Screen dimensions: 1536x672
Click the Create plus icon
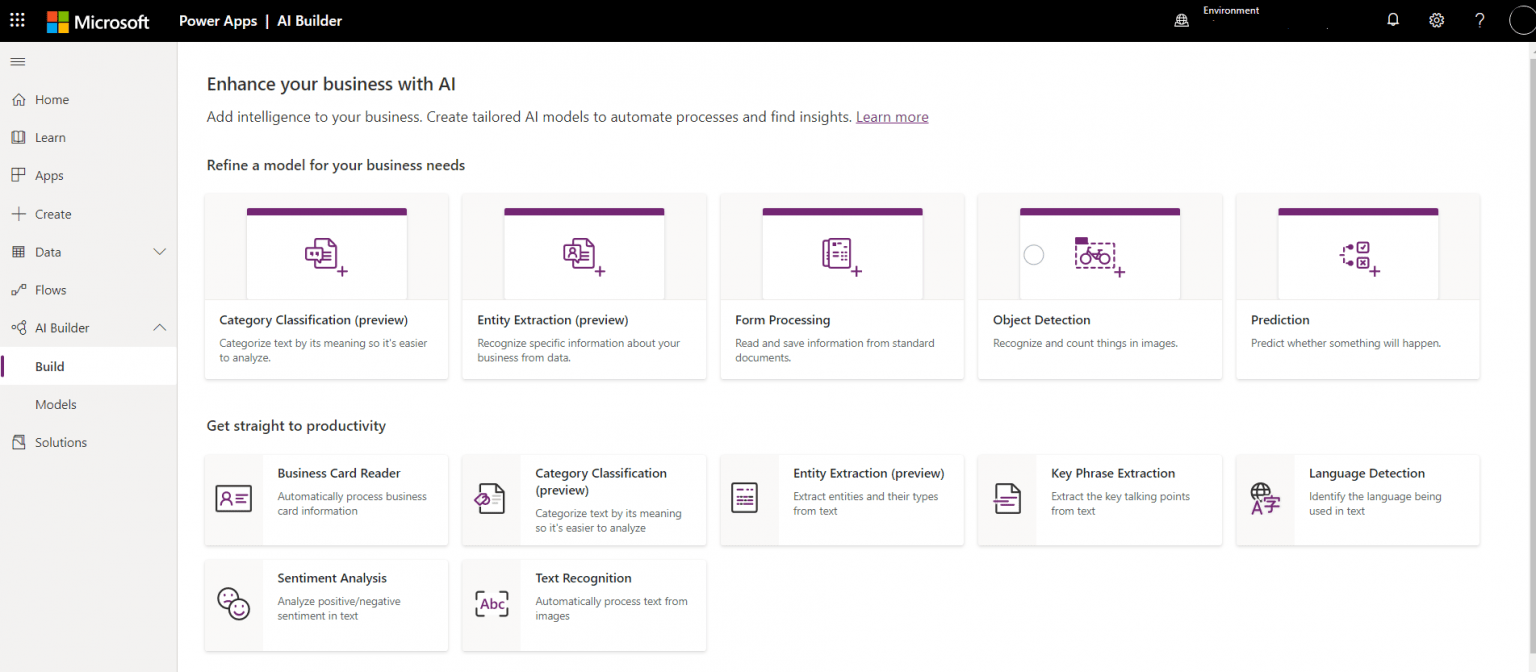point(18,214)
